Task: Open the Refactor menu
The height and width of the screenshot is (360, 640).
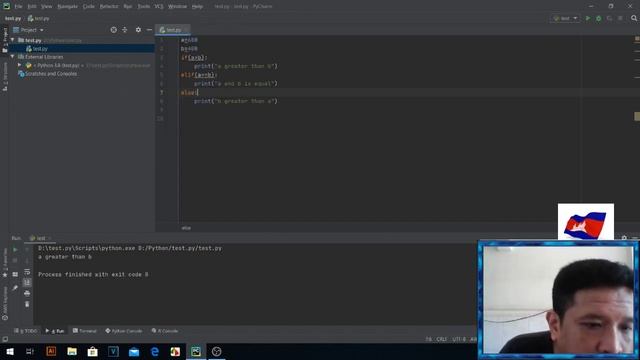Action: pos(109,7)
